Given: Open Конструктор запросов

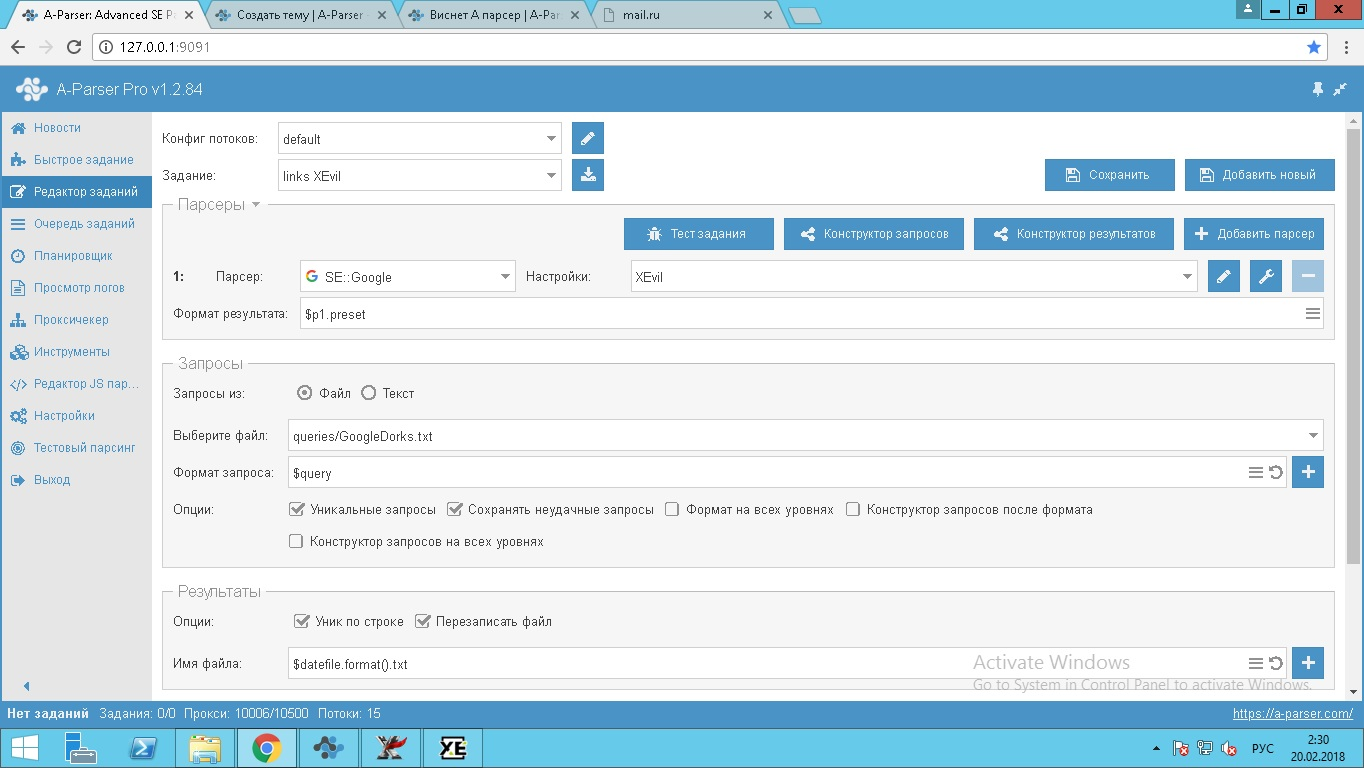Looking at the screenshot, I should click(x=873, y=234).
